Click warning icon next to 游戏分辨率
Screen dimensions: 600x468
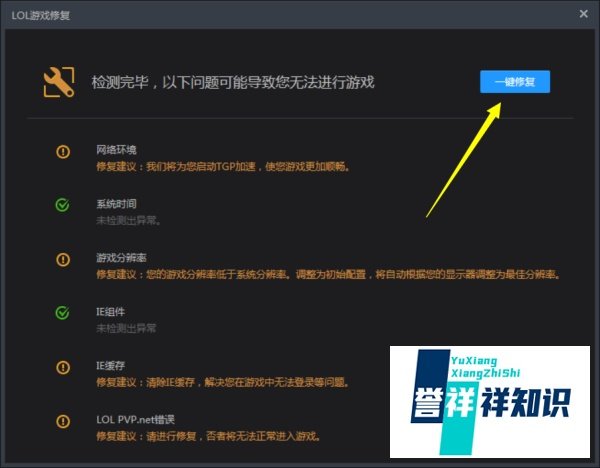coord(63,259)
